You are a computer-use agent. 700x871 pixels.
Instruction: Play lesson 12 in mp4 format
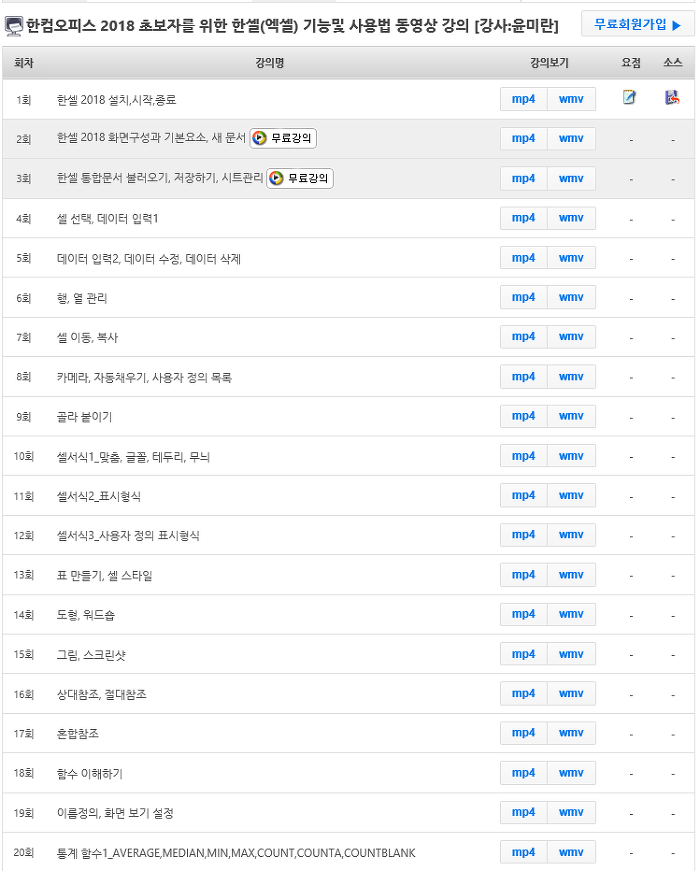[523, 535]
